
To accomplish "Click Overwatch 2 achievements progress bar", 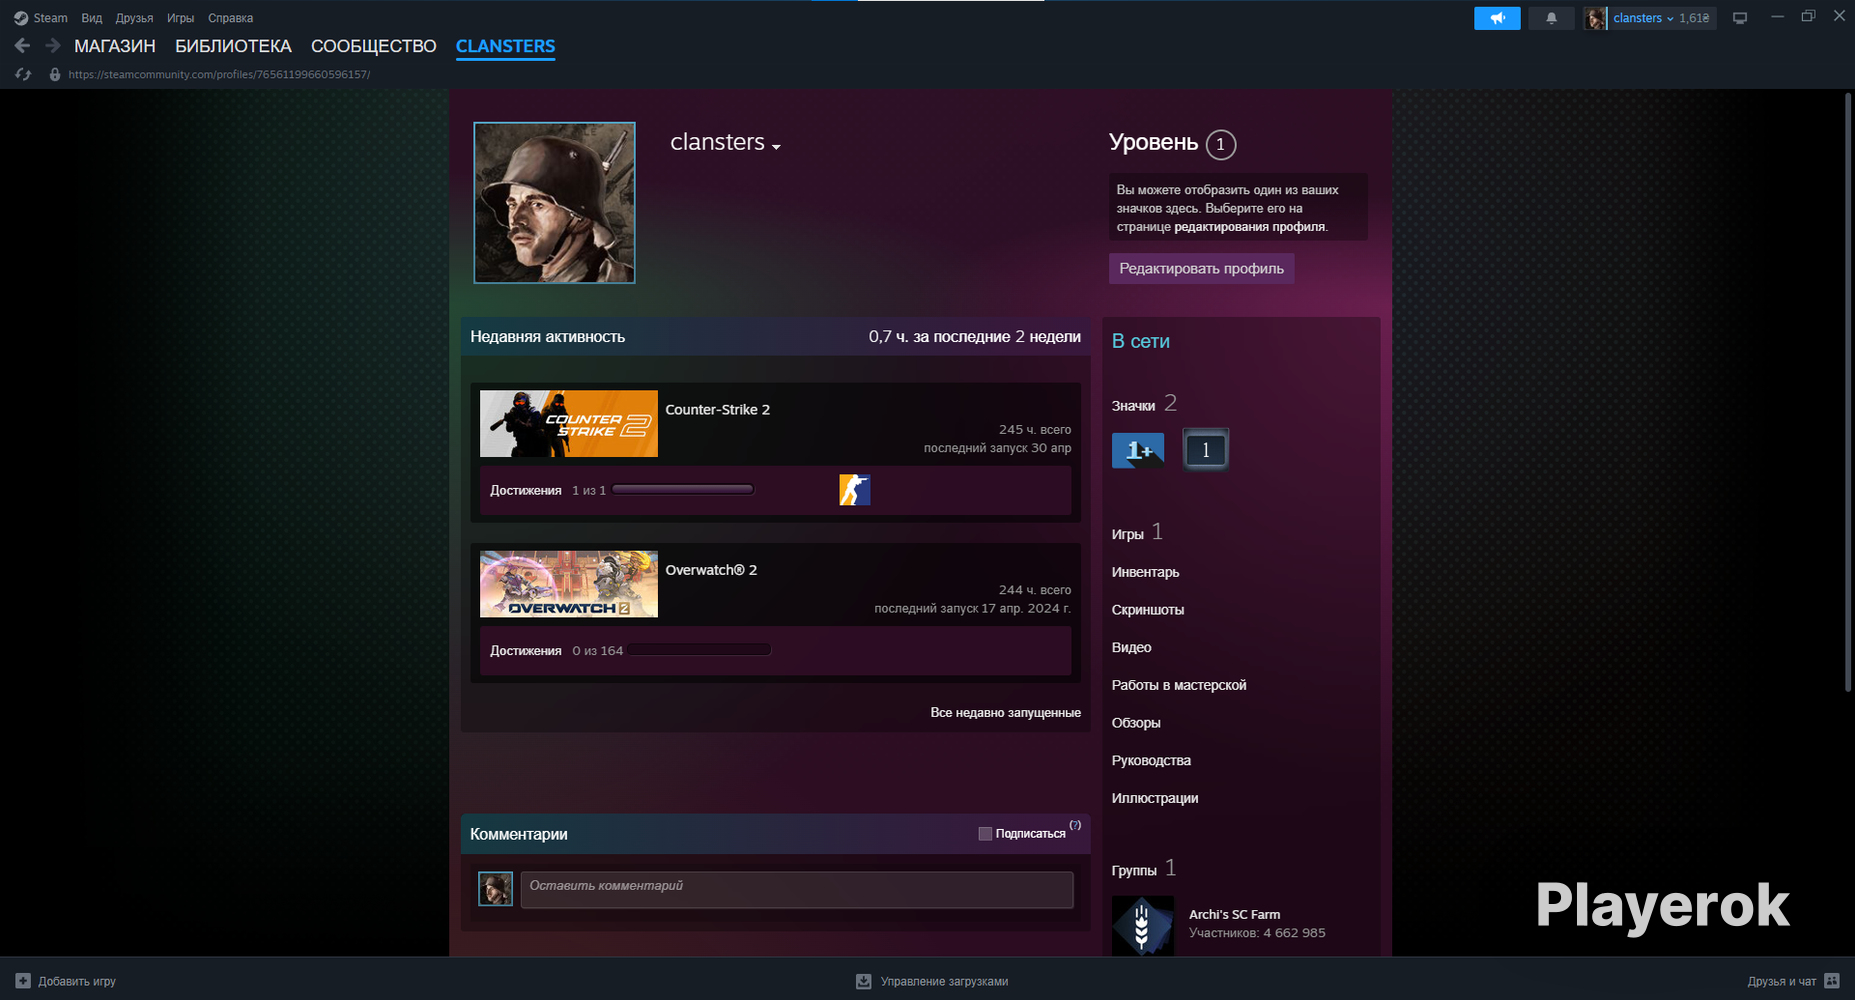I will tap(700, 650).
